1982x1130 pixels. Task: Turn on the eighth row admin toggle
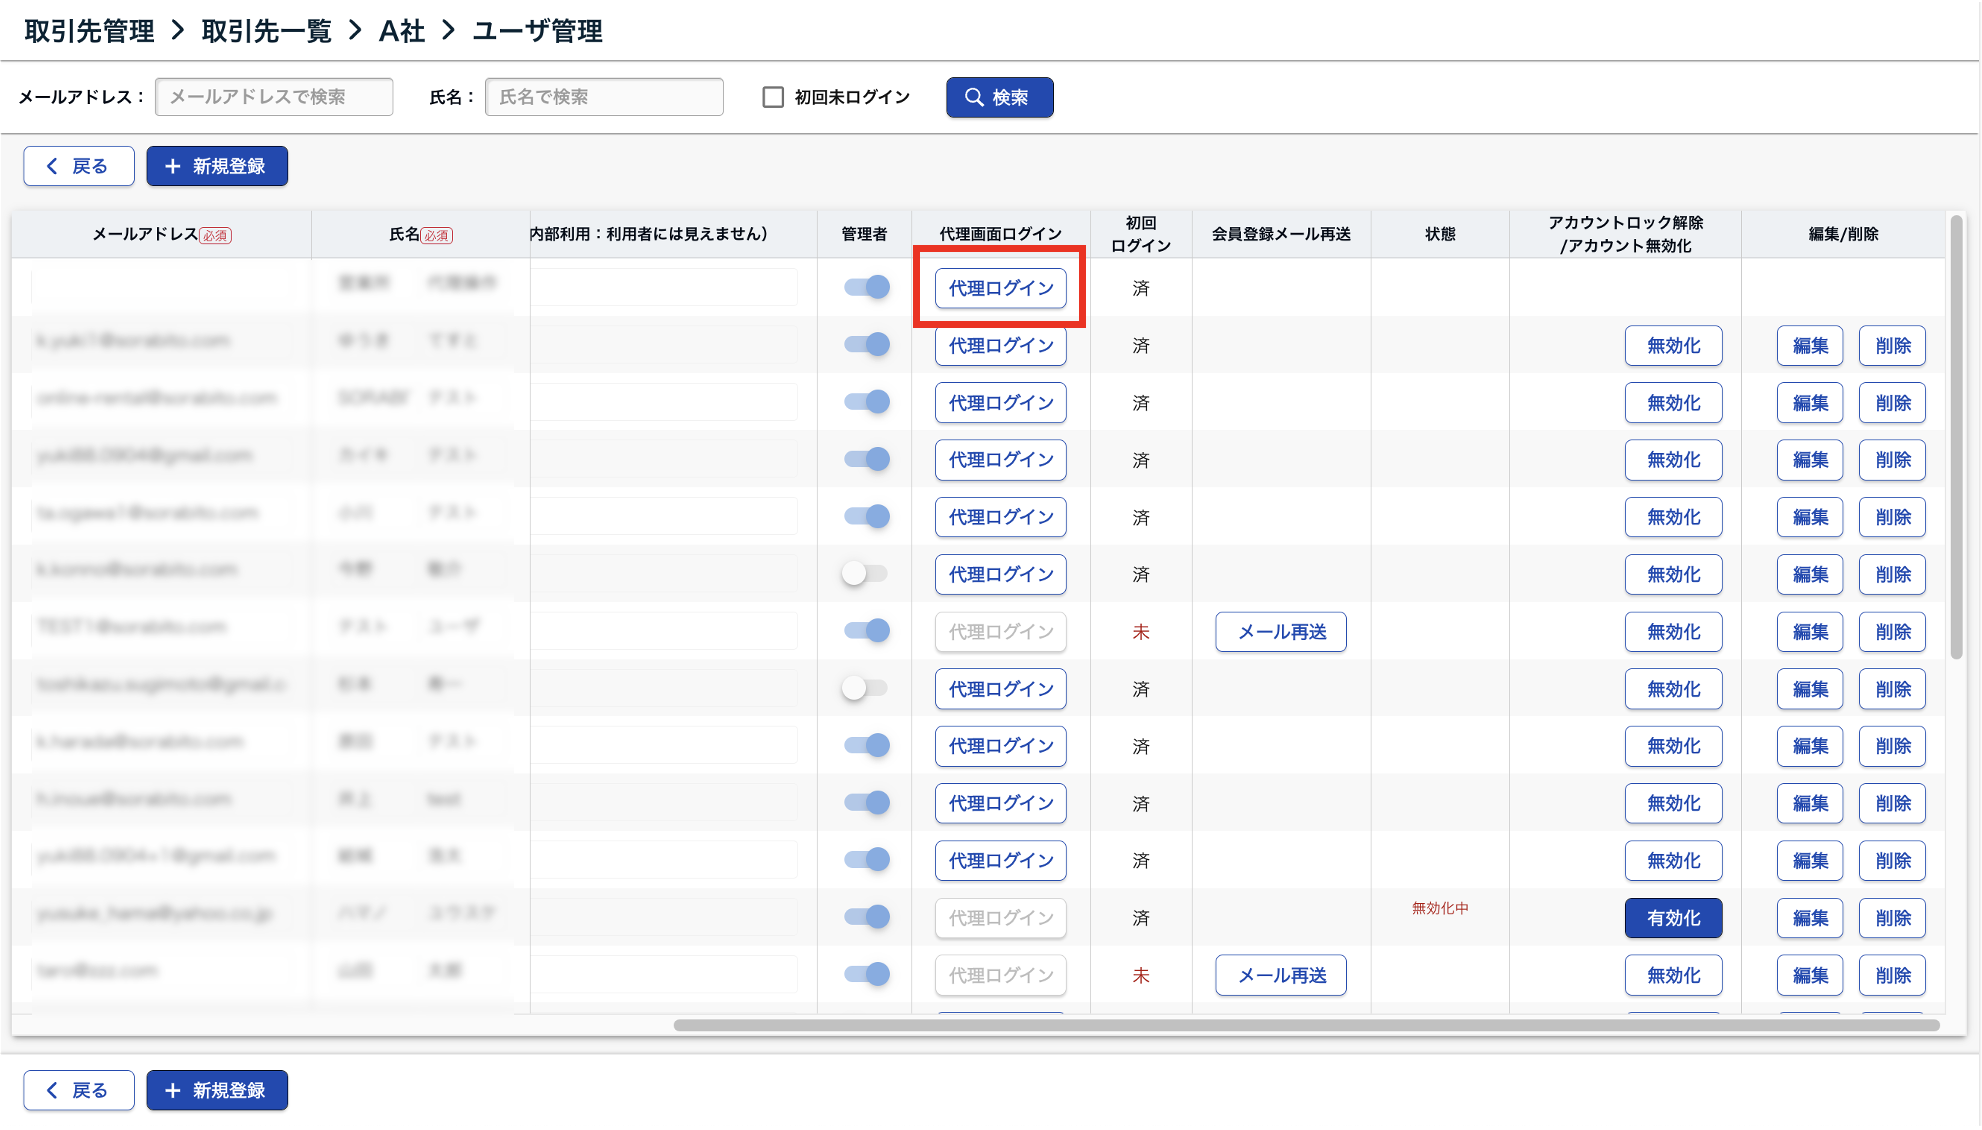coord(864,689)
